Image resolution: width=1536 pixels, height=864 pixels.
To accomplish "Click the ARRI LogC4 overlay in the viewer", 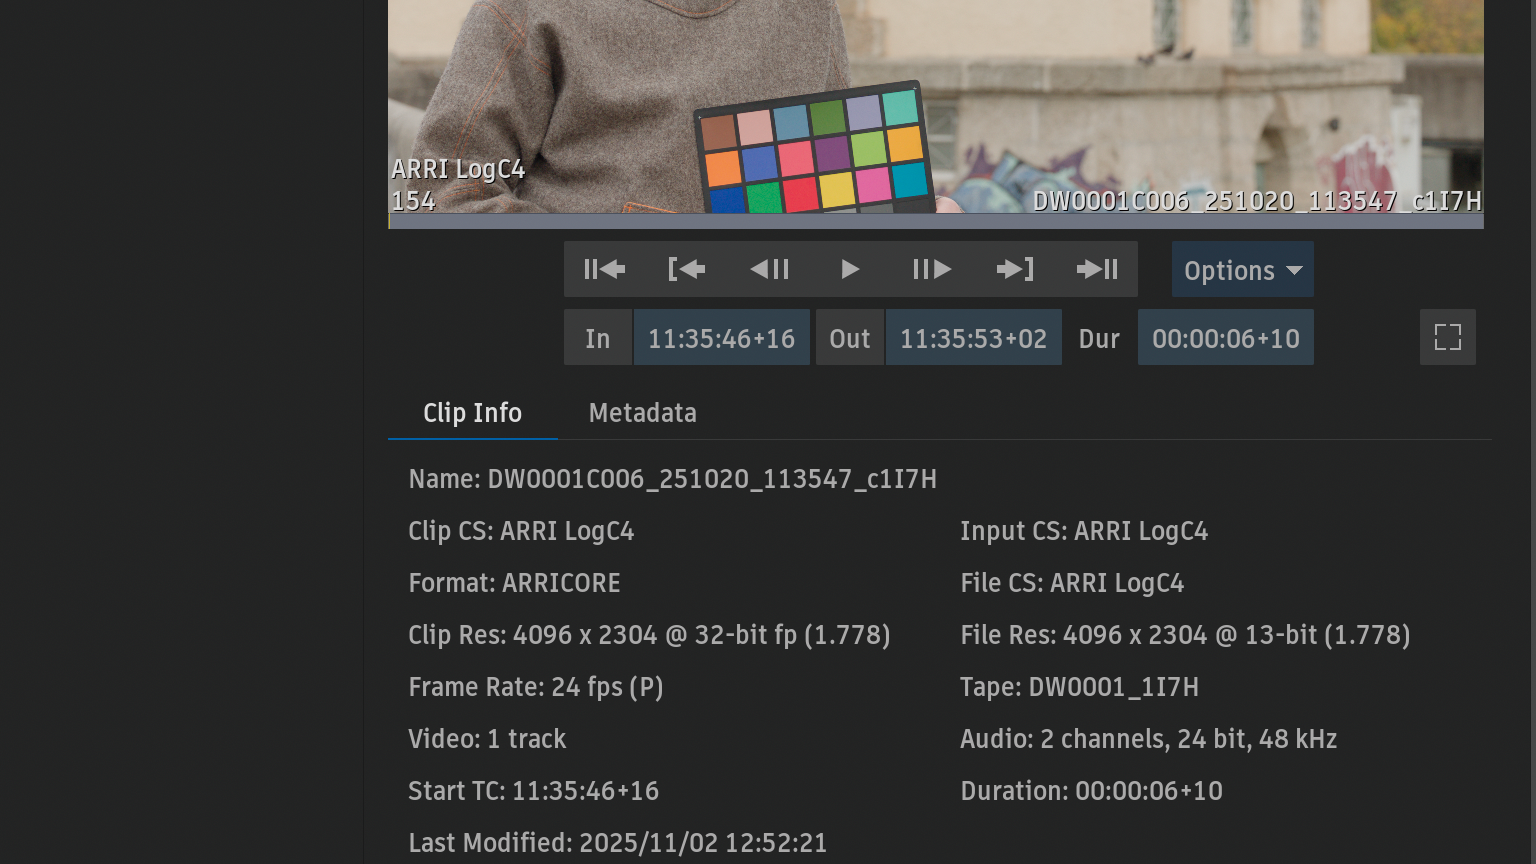I will [x=458, y=169].
